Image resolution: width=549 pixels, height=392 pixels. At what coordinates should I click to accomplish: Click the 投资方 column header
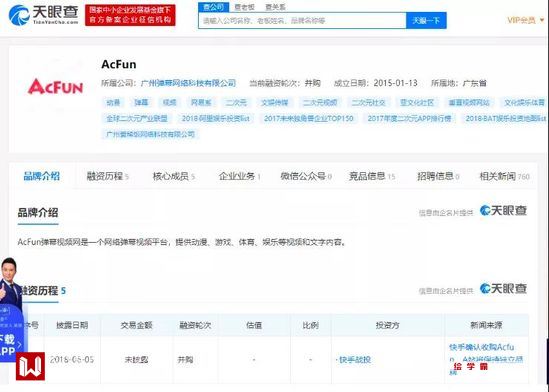point(388,325)
